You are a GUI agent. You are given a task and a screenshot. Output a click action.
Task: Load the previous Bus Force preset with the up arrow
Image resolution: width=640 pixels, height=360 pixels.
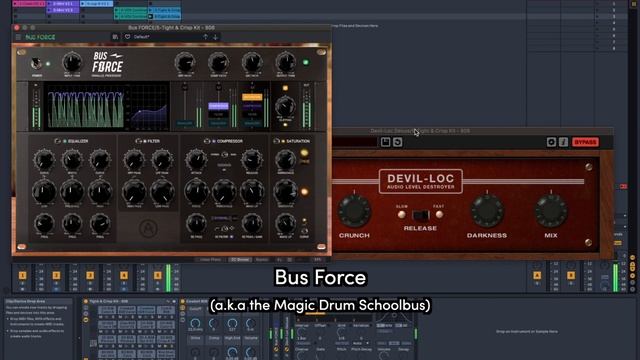click(x=205, y=37)
